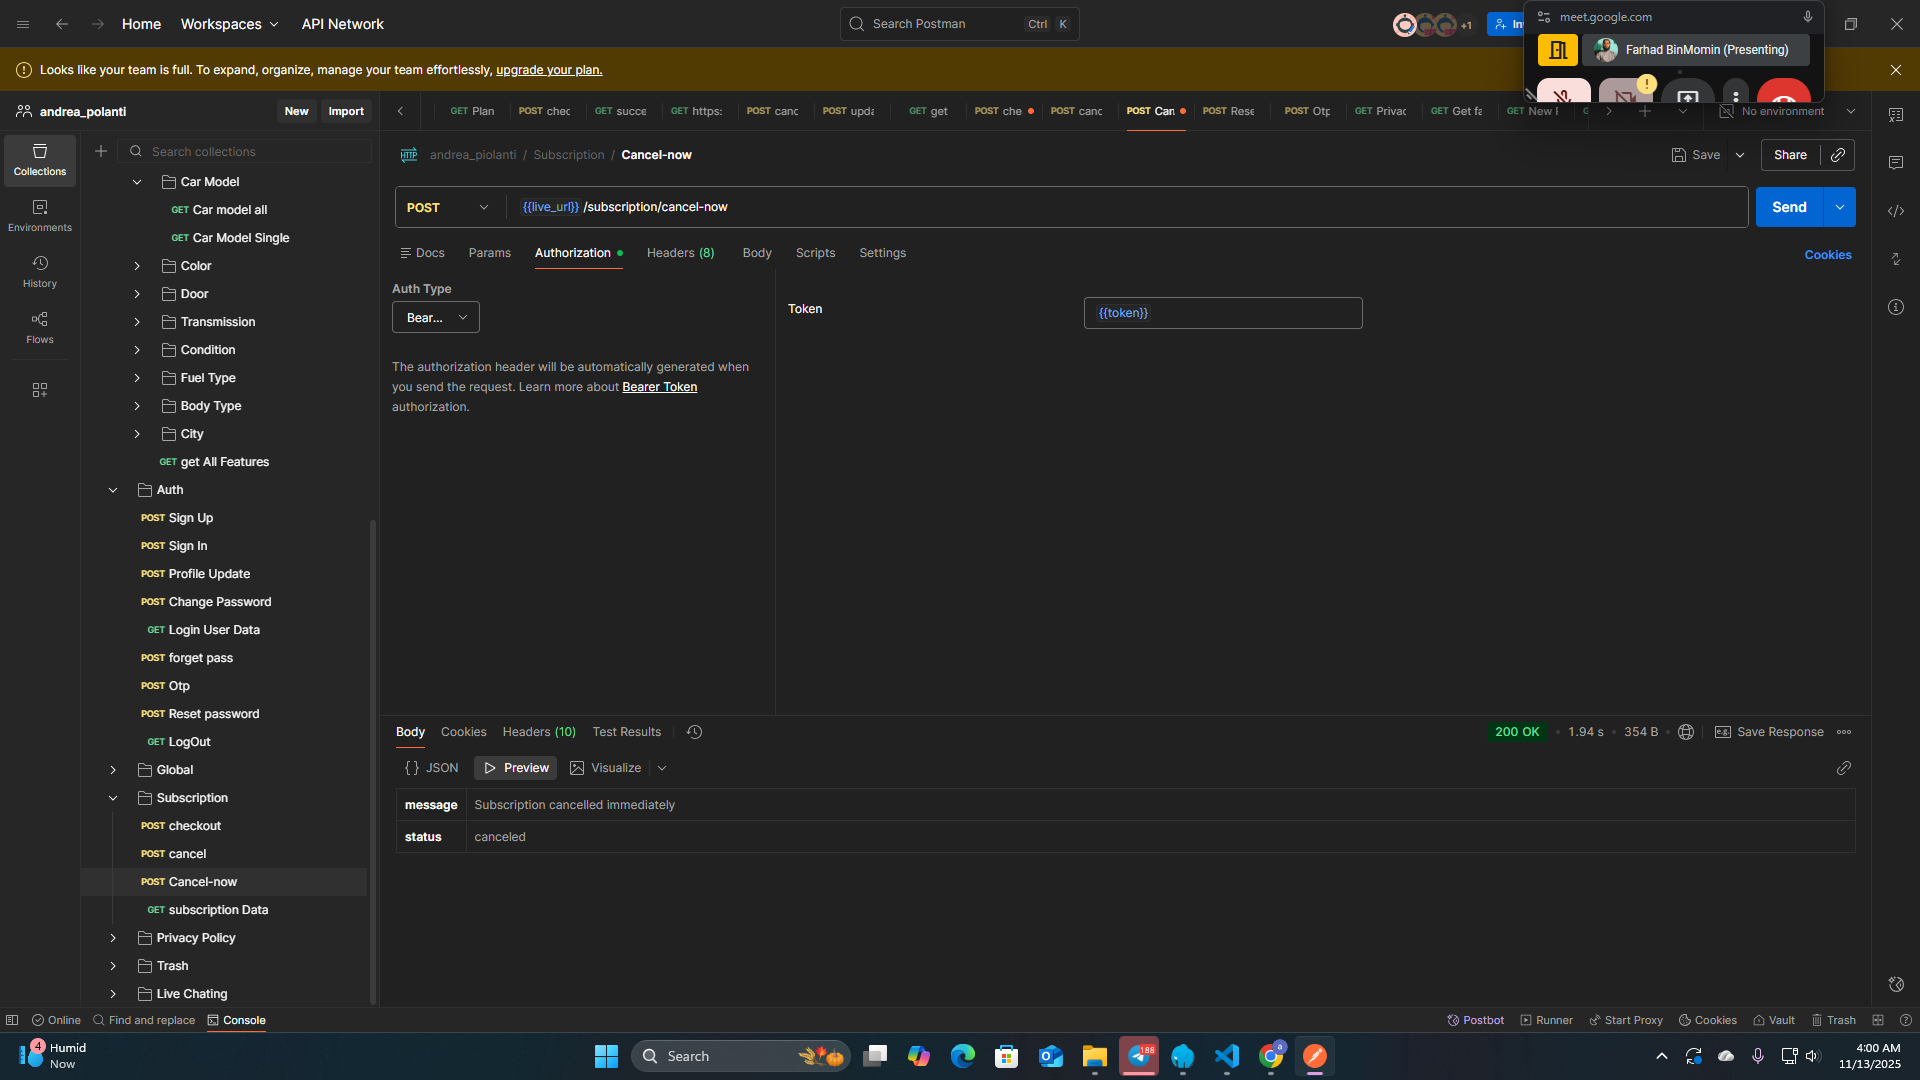Open the response history clock icon
Image resolution: width=1920 pixels, height=1080 pixels.
(x=695, y=732)
